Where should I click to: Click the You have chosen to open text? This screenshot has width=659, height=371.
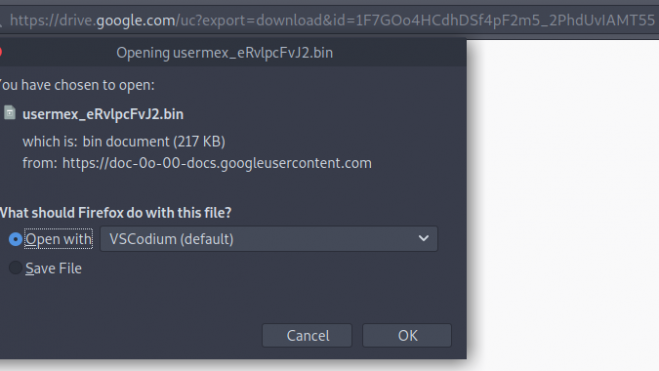point(77,85)
